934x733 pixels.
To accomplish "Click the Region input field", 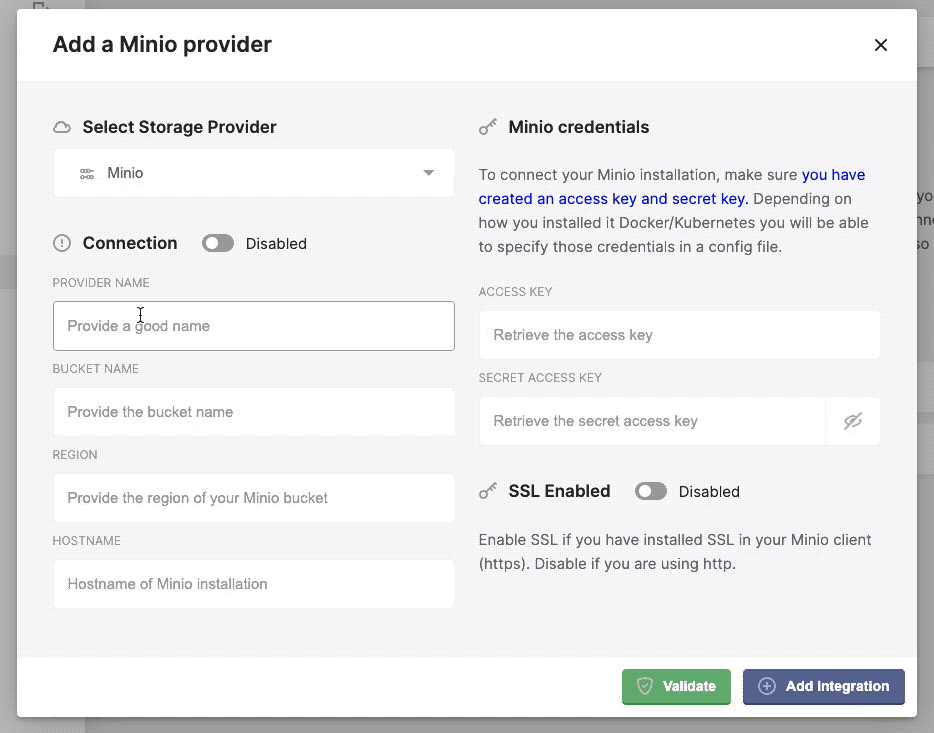I will 253,498.
